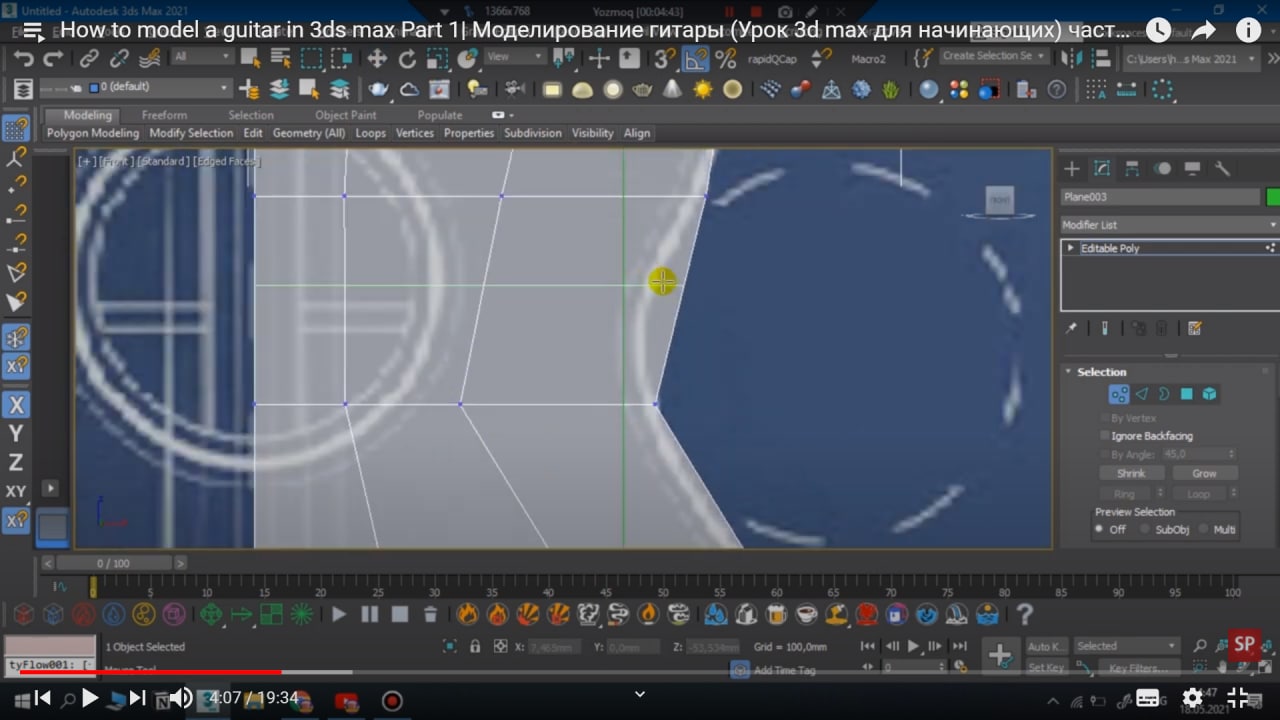Screen dimensions: 1280x720
Task: Open the Create tab in command panel
Action: (1071, 168)
